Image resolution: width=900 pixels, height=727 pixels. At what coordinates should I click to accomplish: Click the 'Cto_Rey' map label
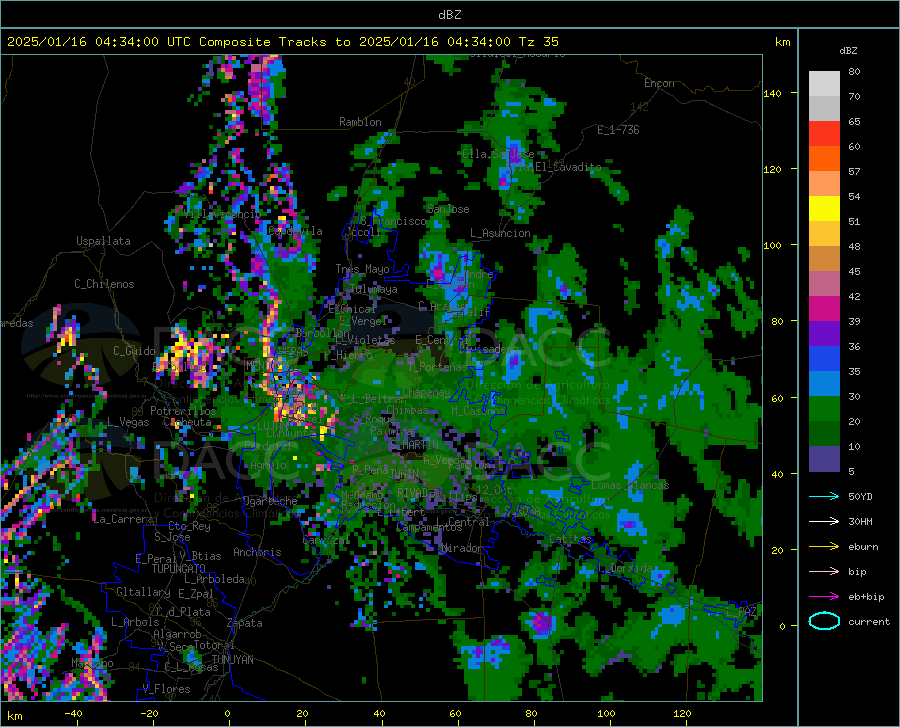tap(189, 526)
